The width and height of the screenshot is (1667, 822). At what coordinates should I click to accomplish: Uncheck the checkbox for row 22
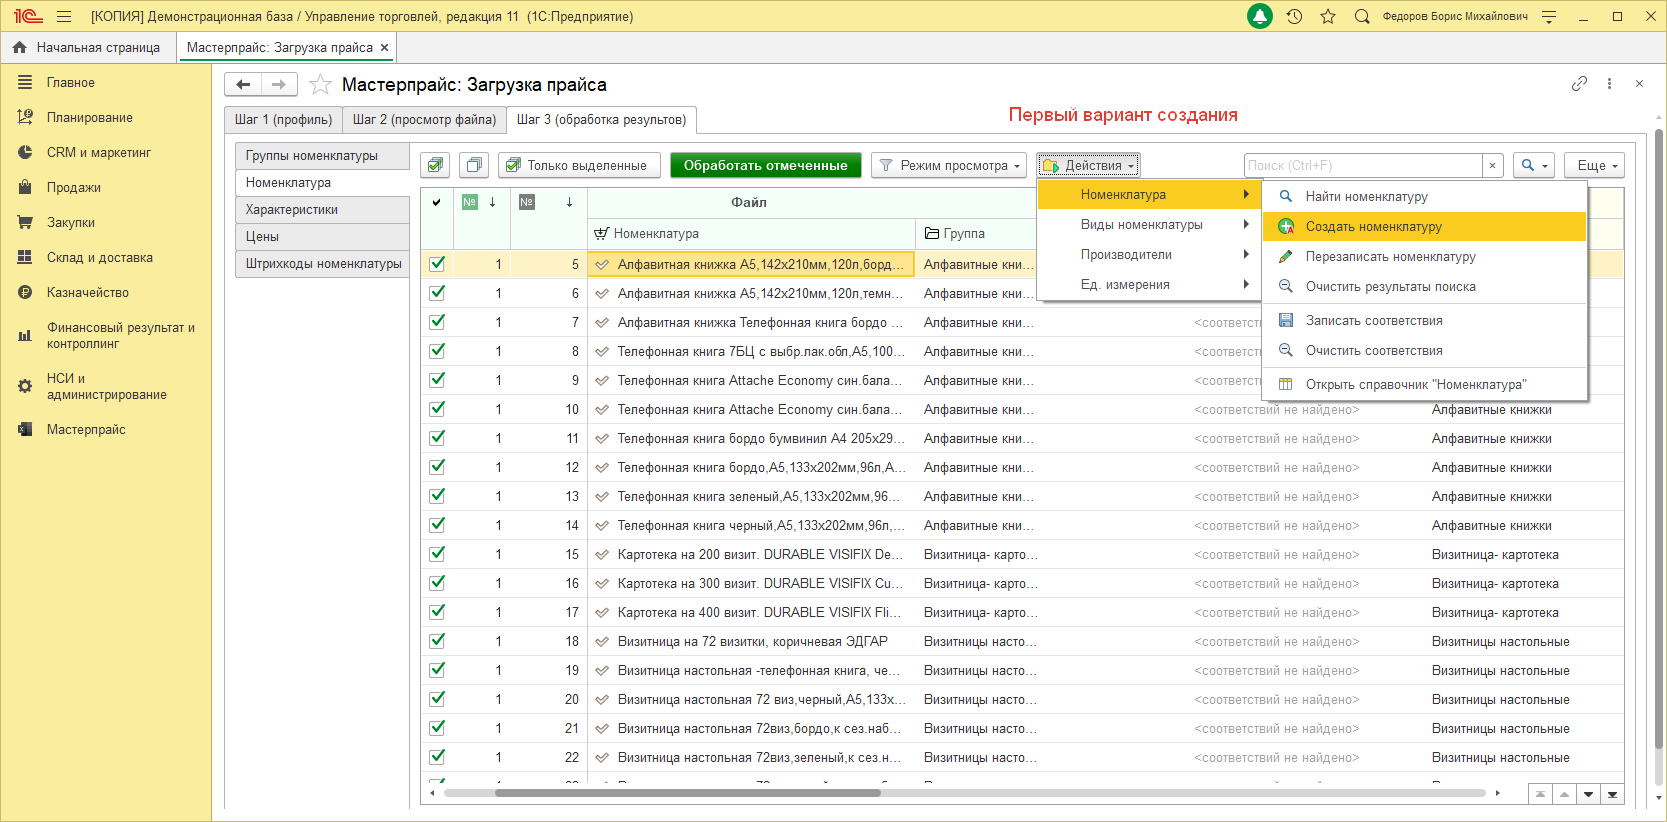click(x=437, y=757)
